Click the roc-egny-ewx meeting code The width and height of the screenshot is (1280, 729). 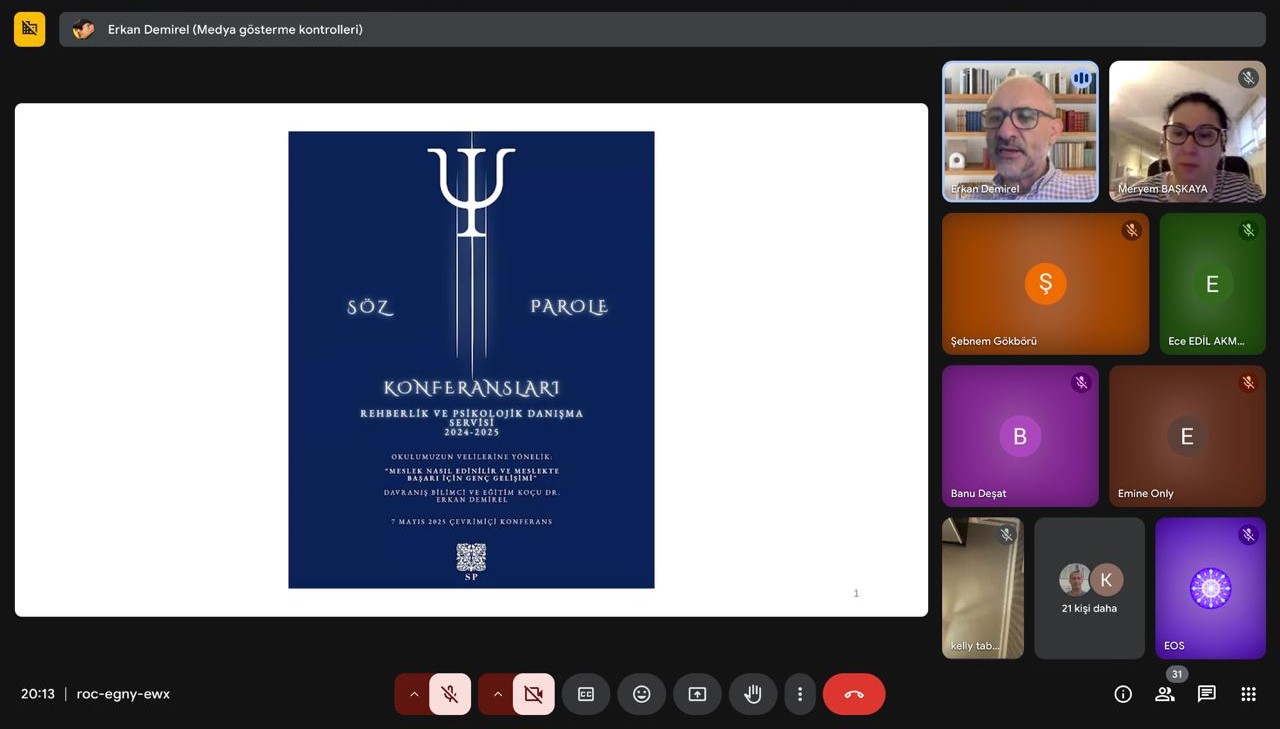(x=123, y=694)
